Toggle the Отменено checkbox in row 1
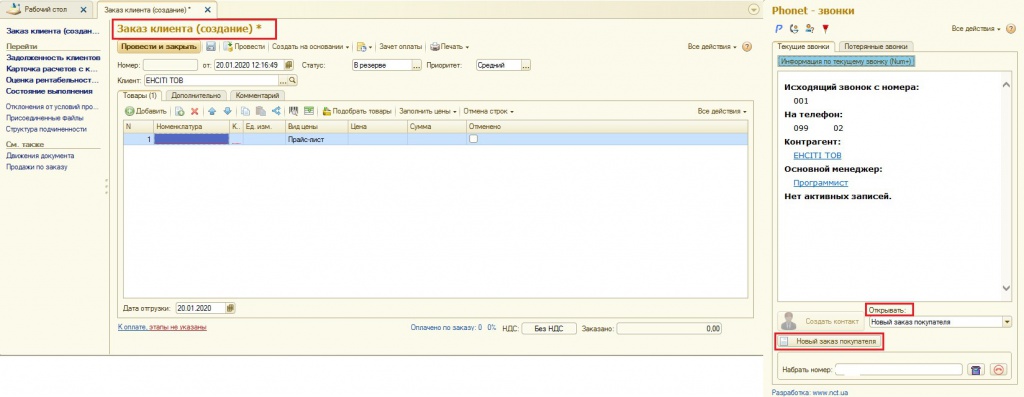This screenshot has width=1024, height=397. pos(473,139)
